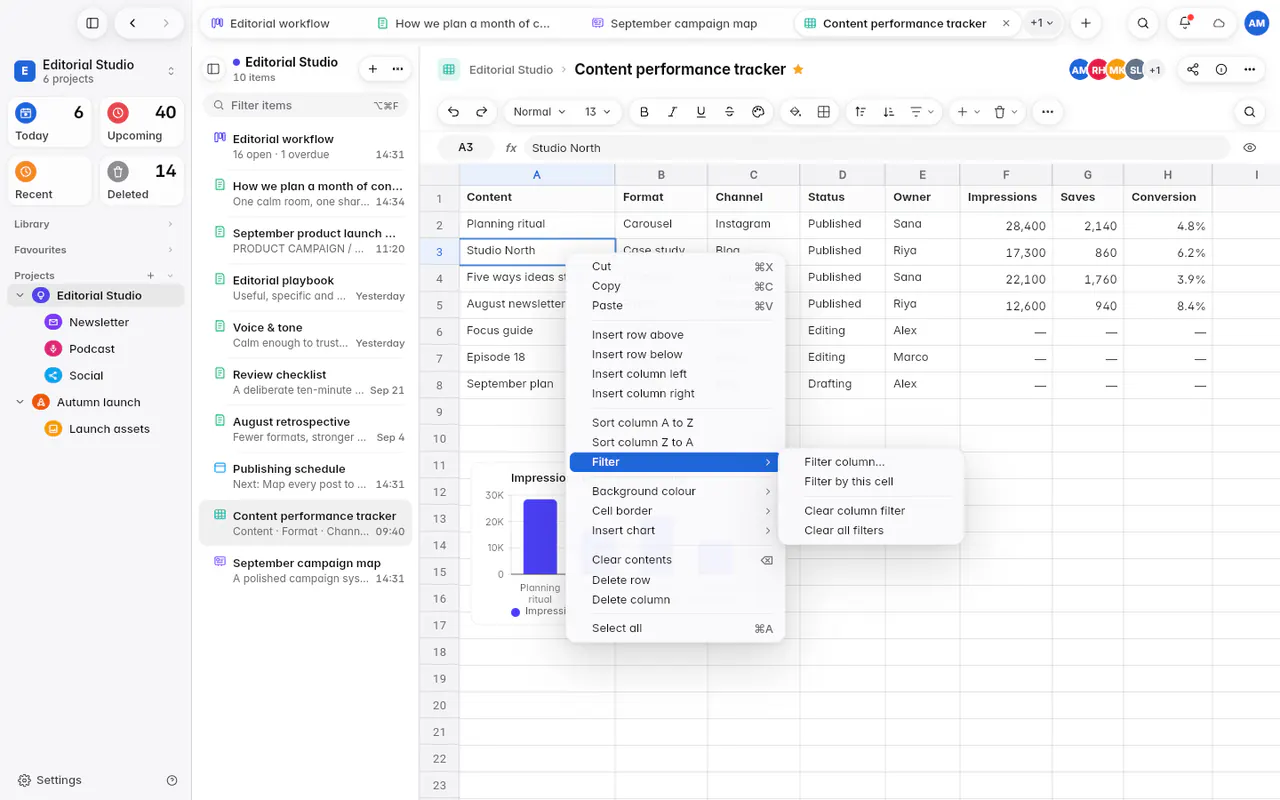The width and height of the screenshot is (1280, 800).
Task: Open the font size 13 dropdown
Action: 598,112
